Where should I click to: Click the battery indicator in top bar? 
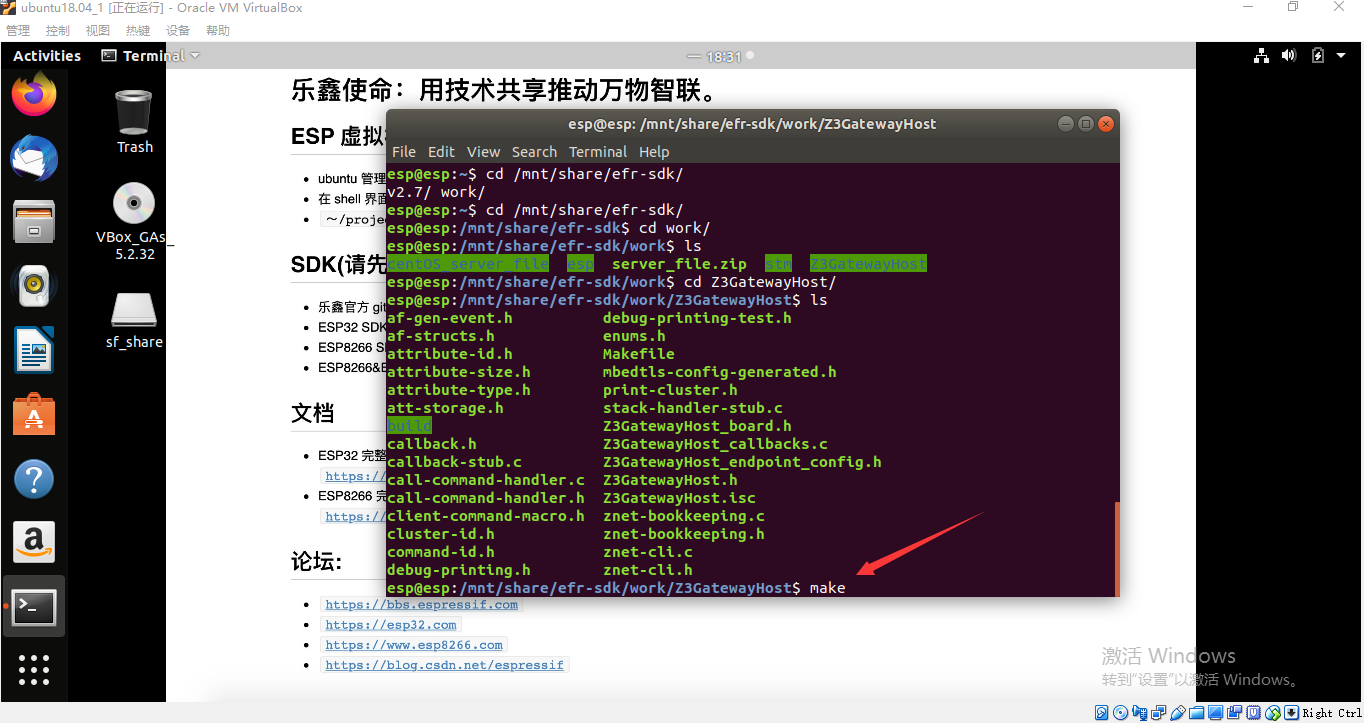[x=1318, y=56]
